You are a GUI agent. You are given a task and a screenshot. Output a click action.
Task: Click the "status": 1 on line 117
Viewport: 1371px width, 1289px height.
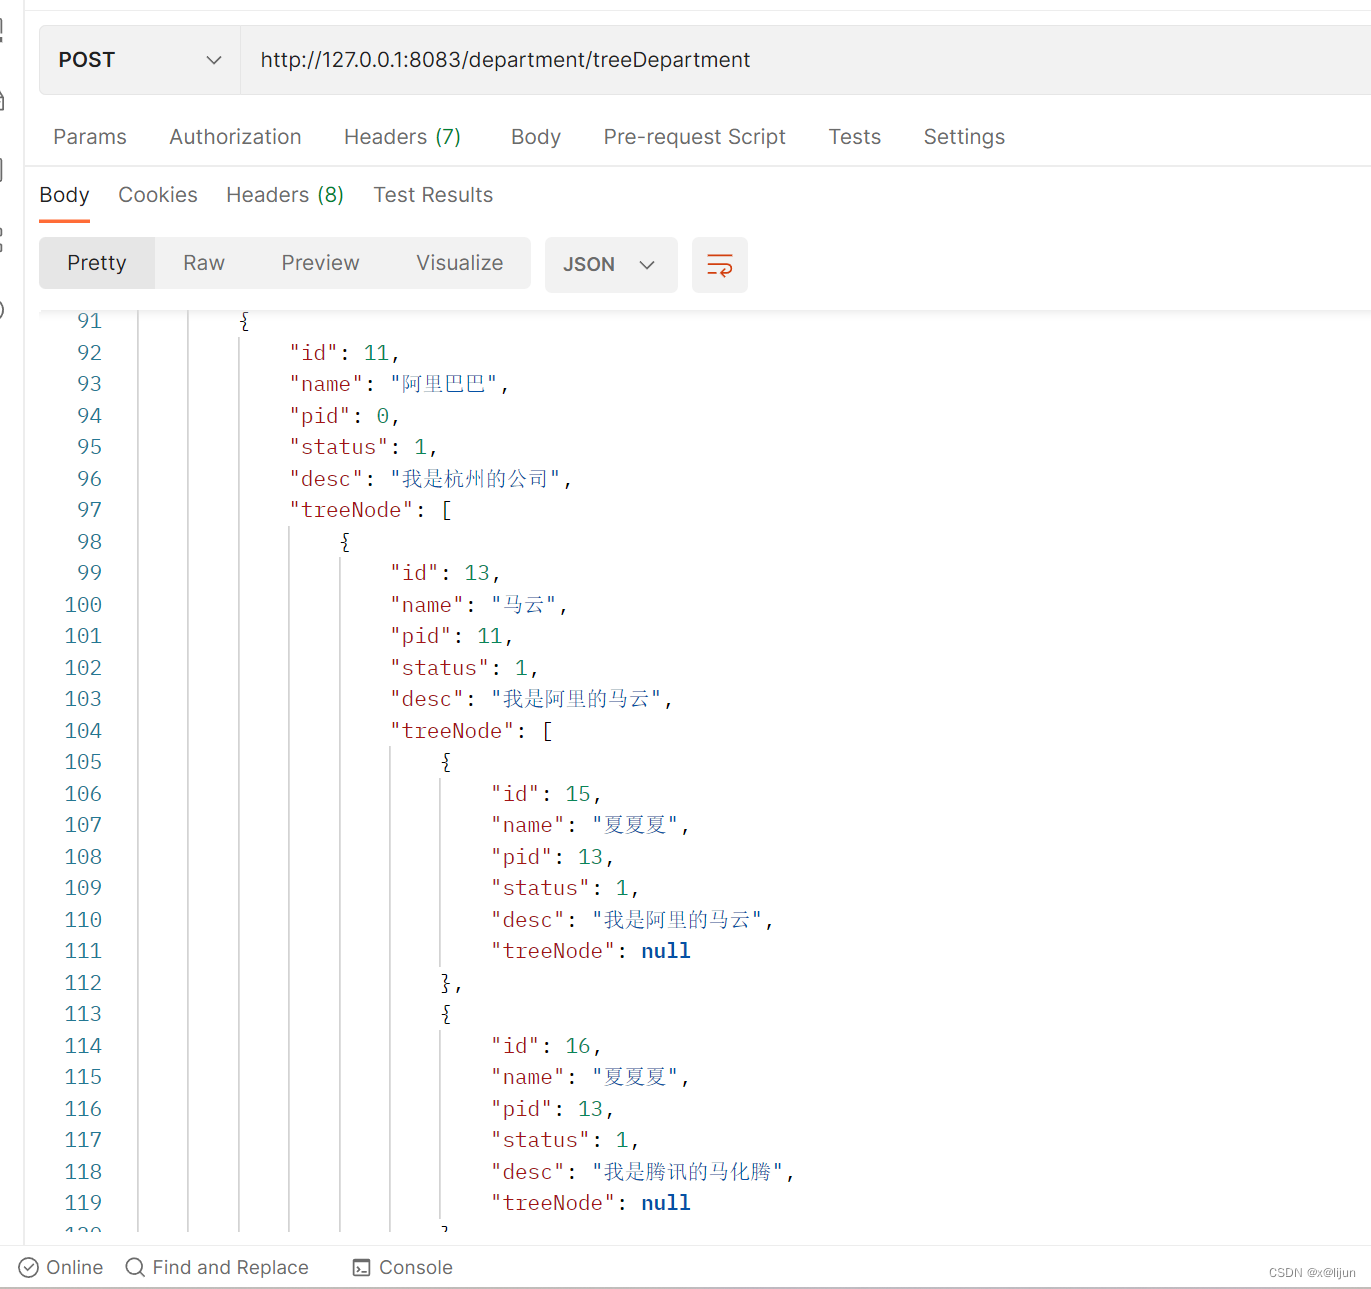(x=565, y=1140)
